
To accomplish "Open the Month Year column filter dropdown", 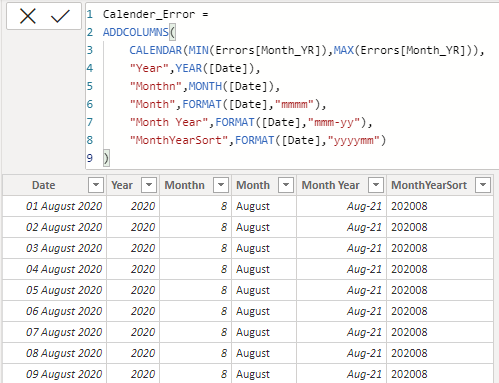I will coord(376,185).
